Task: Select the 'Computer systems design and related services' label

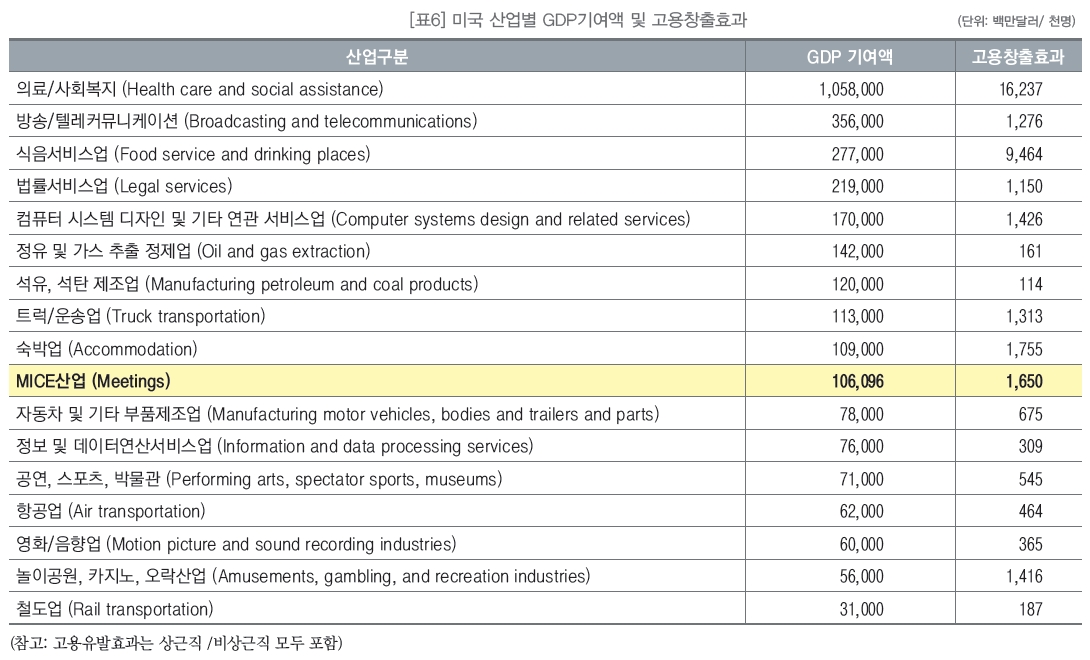Action: 353,219
